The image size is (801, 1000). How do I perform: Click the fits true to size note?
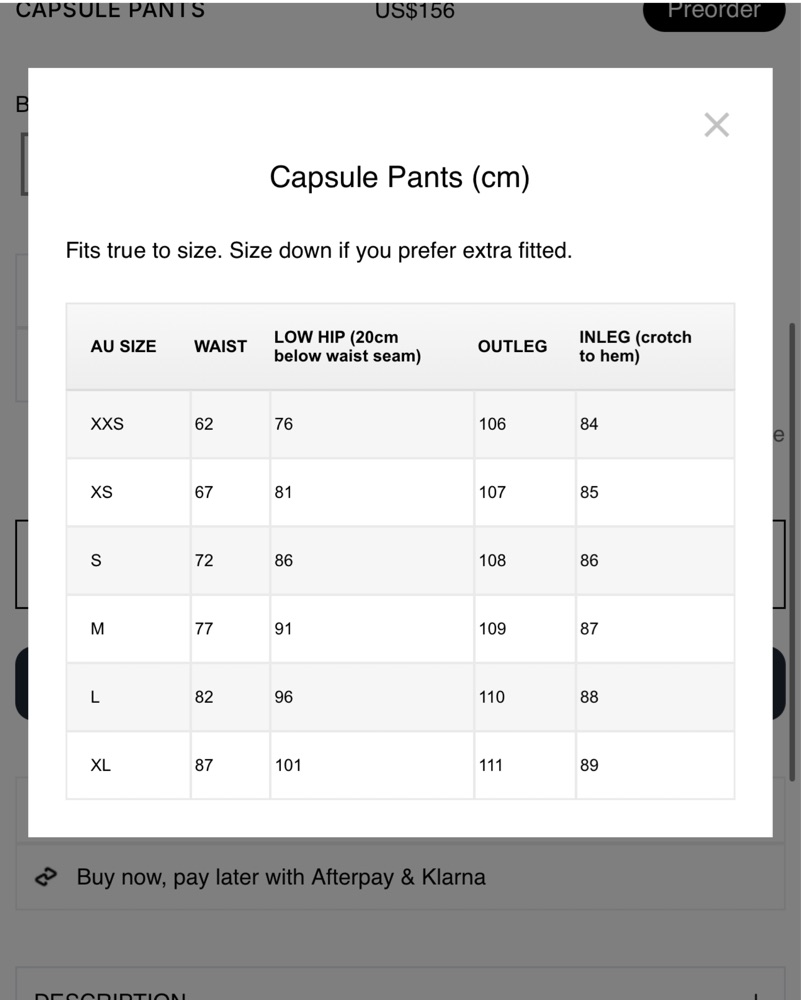click(x=319, y=251)
